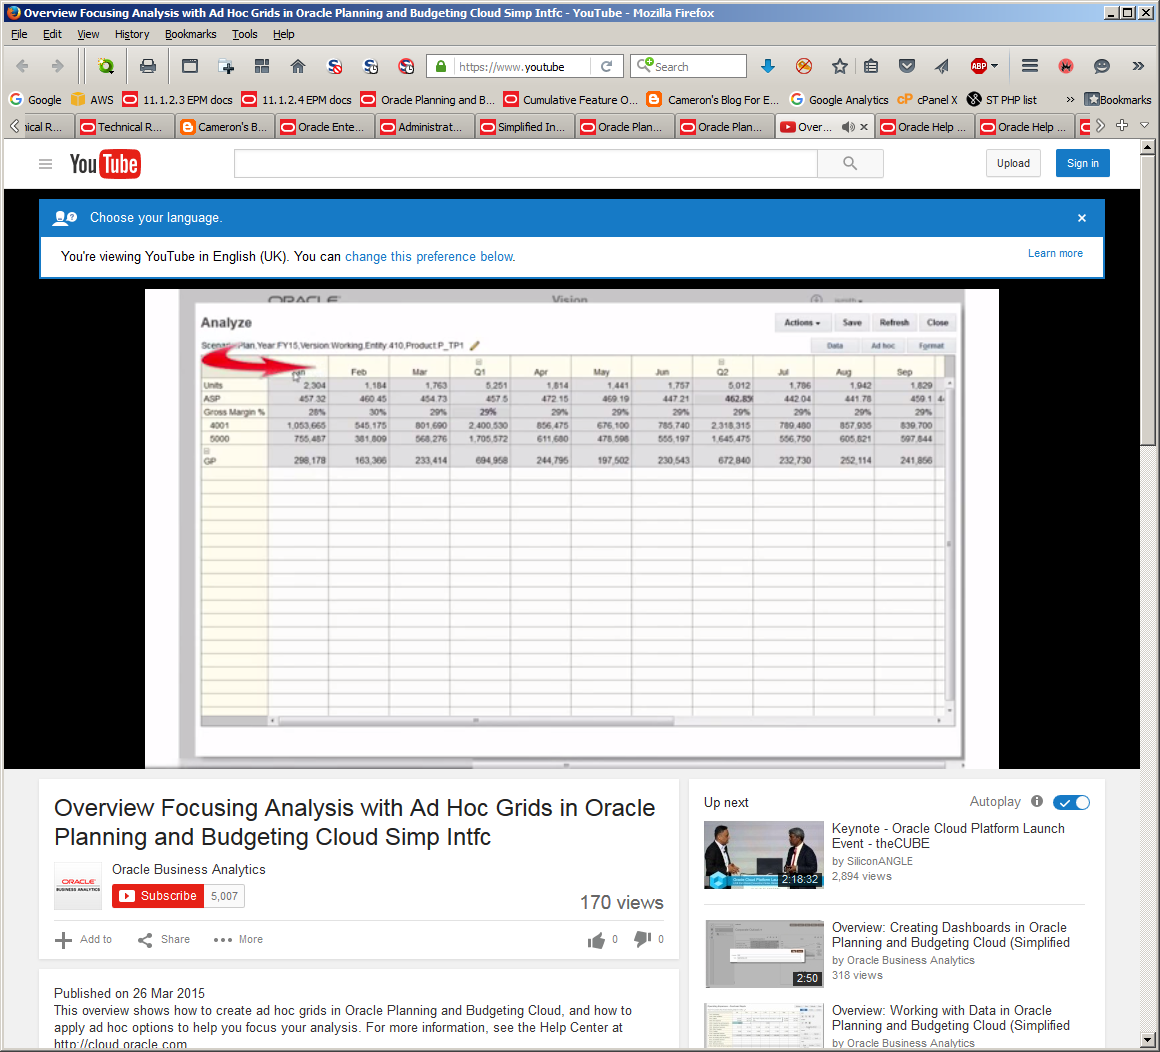Click the video player area
Image resolution: width=1160 pixels, height=1052 pixels.
click(x=571, y=528)
